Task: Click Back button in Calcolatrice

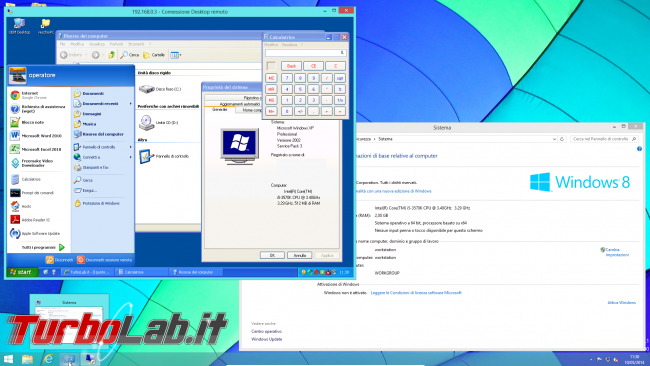Action: click(291, 66)
